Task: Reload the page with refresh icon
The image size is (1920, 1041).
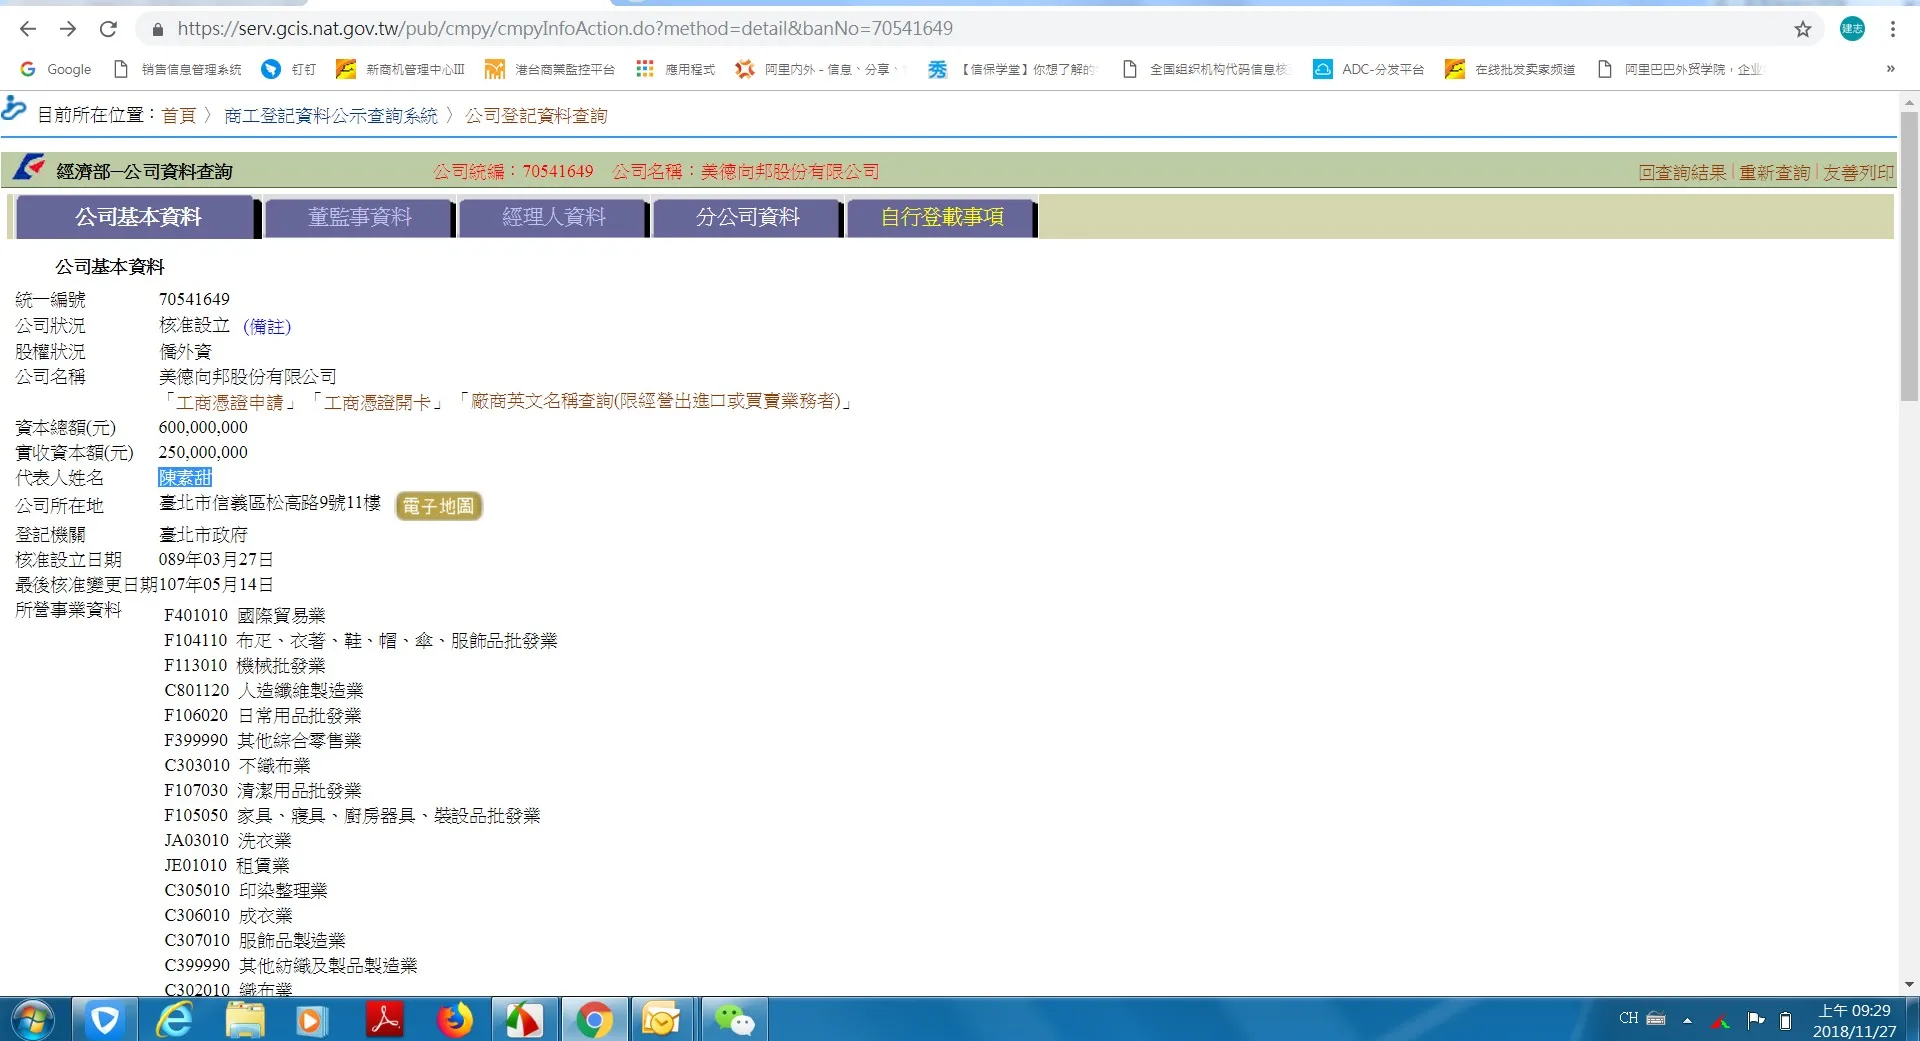Action: click(108, 29)
